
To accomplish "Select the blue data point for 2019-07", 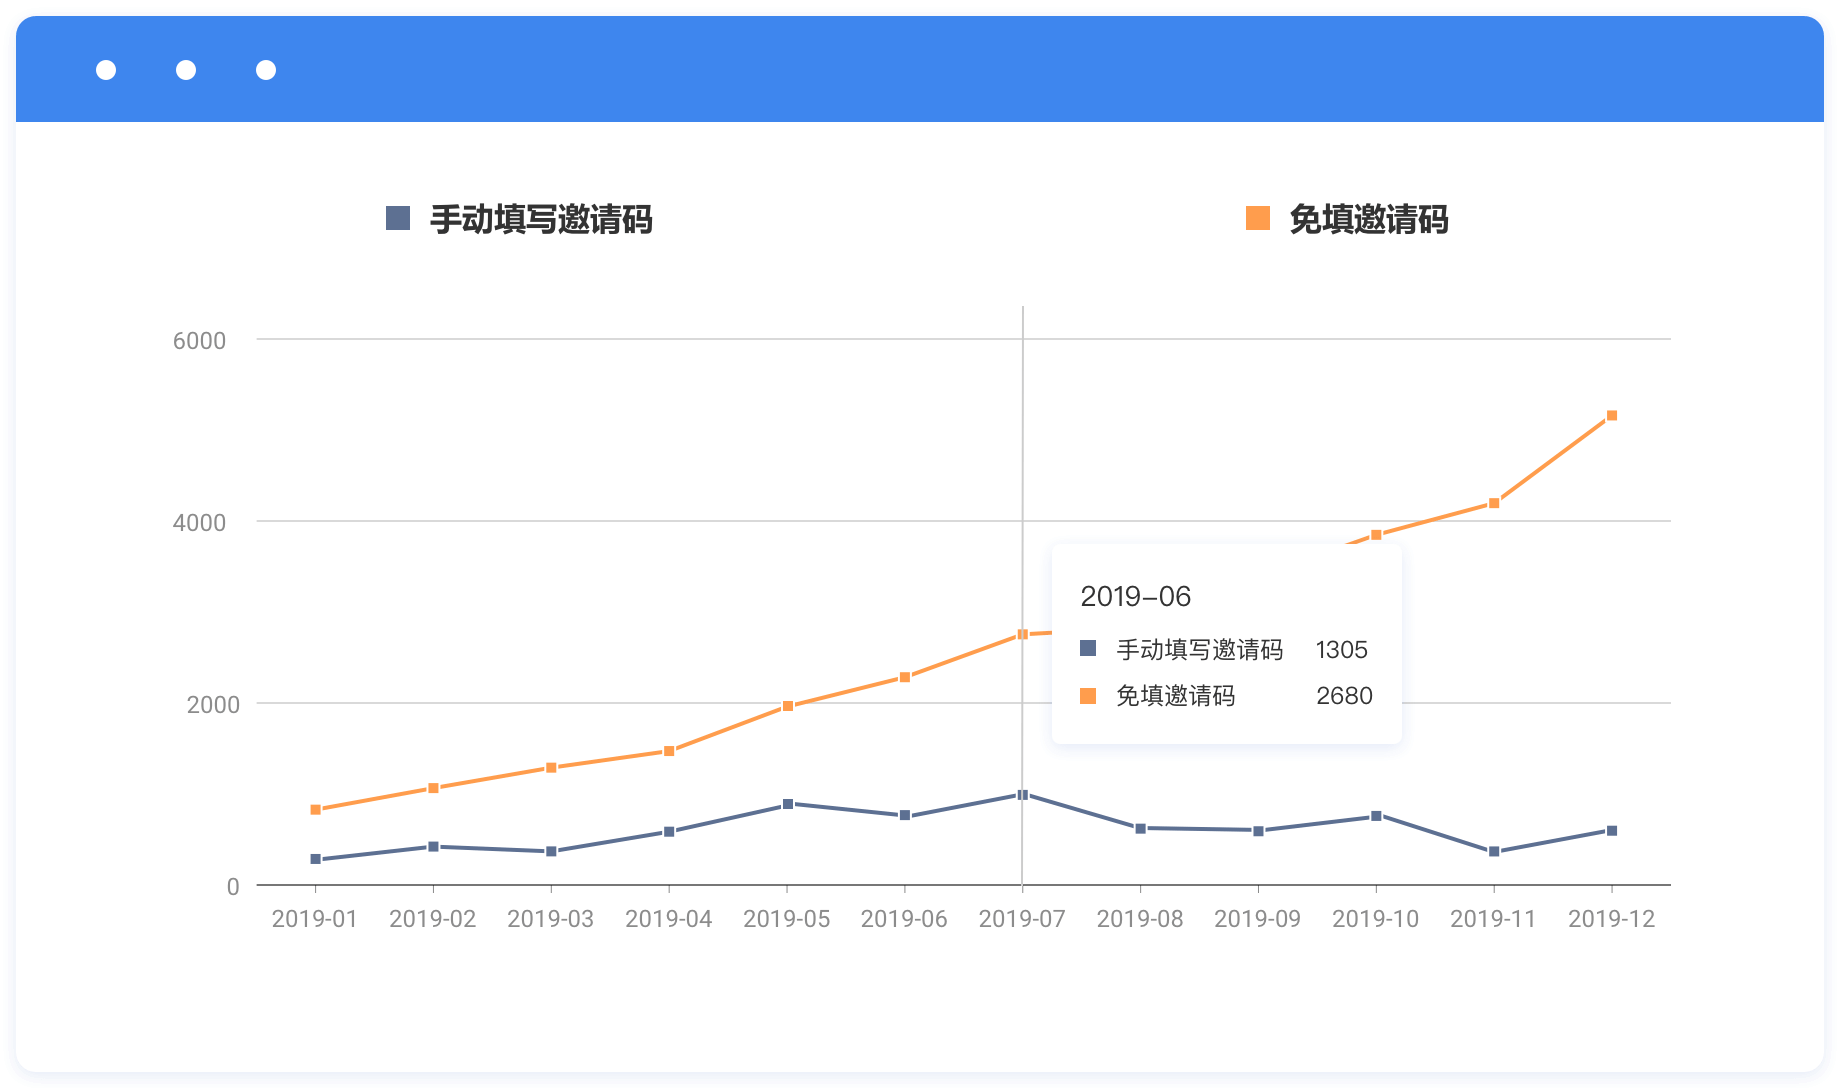I will click(1022, 795).
